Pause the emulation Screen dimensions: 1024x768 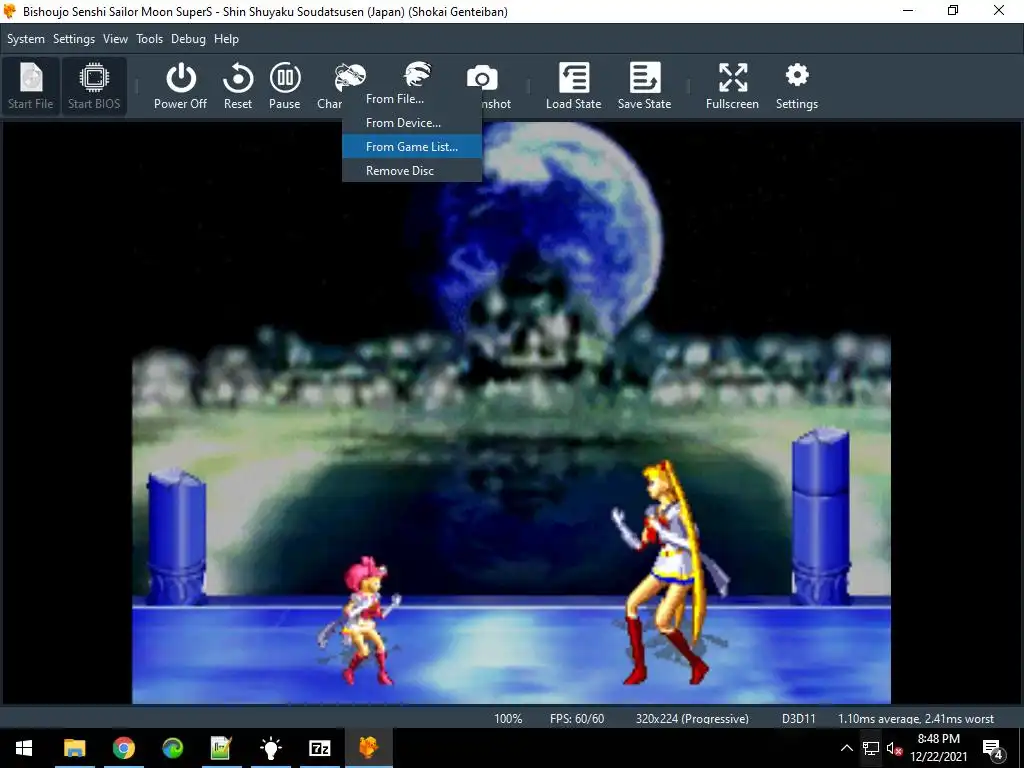click(x=285, y=86)
